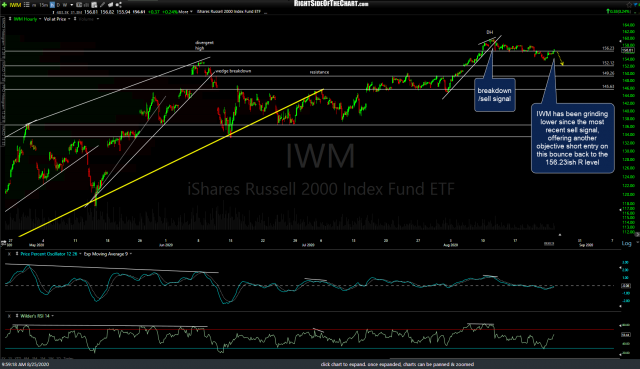Close the Price Percent Oscillator pane
The image size is (640, 369).
point(9,254)
